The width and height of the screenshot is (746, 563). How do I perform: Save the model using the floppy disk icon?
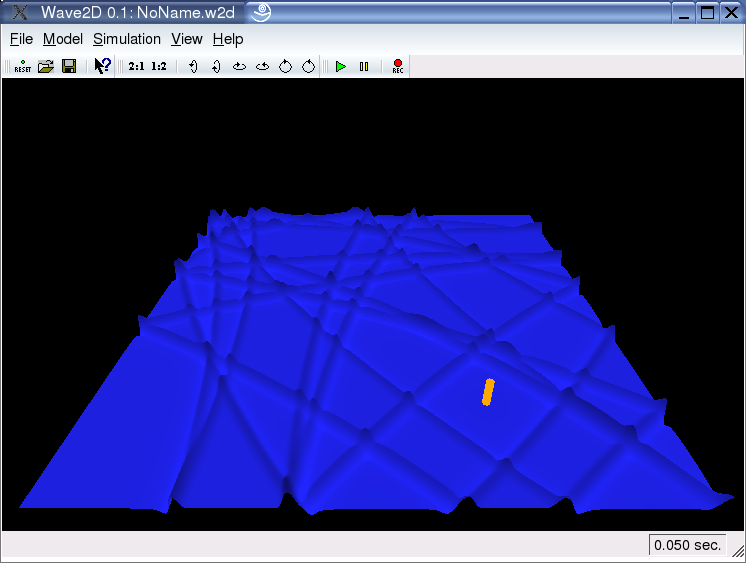pos(69,67)
